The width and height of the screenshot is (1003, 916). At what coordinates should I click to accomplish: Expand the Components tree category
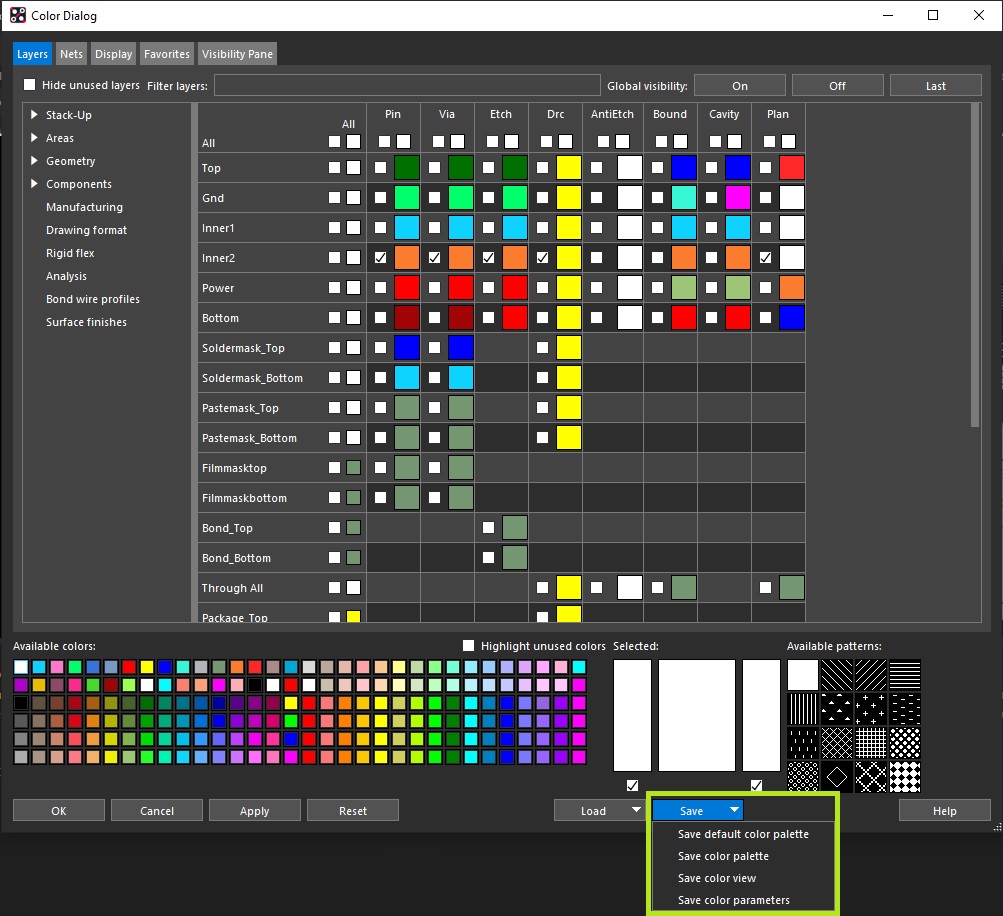tap(32, 183)
